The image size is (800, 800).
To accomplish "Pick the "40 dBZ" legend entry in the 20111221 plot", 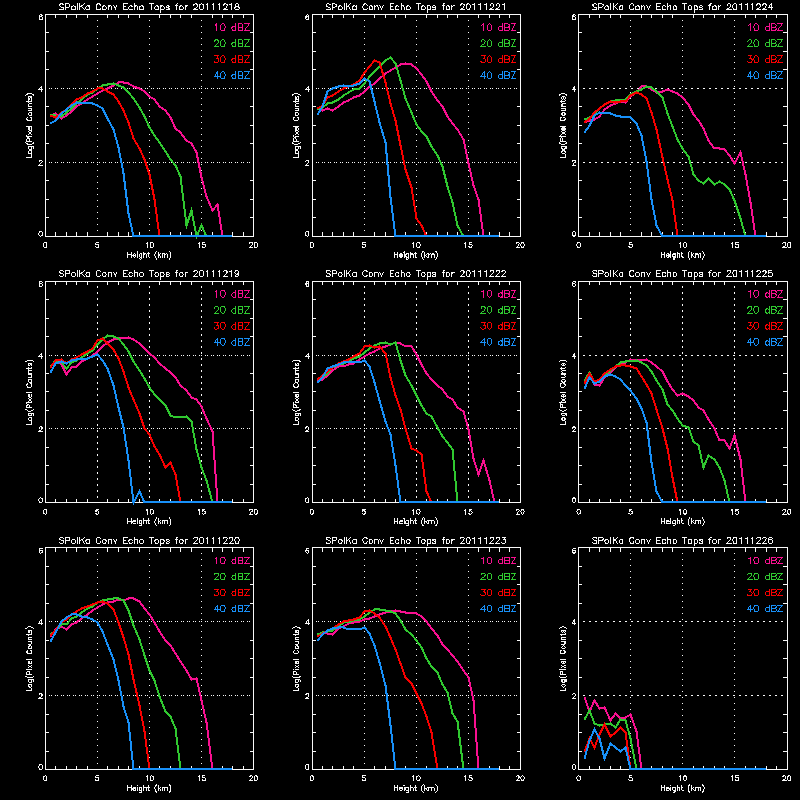I will [498, 76].
